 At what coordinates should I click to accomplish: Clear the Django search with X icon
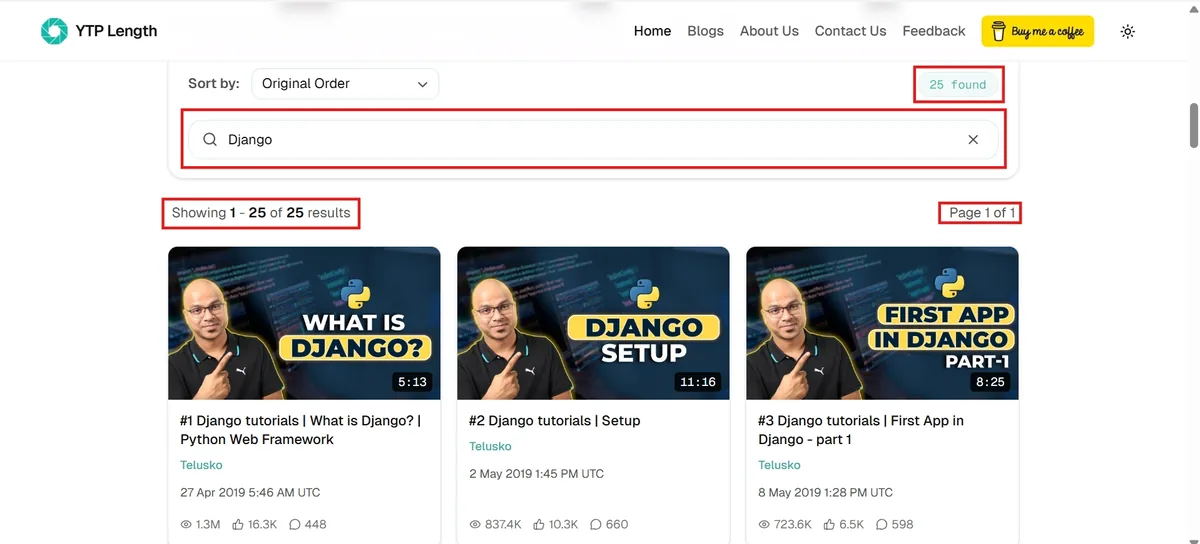(973, 140)
